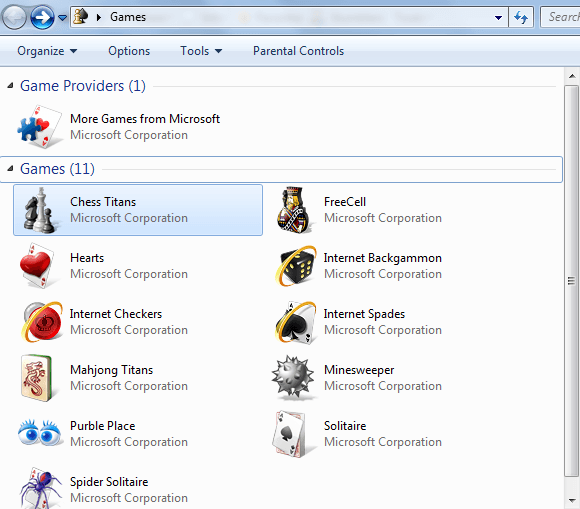Select the More Games from Microsoft label

(145, 119)
